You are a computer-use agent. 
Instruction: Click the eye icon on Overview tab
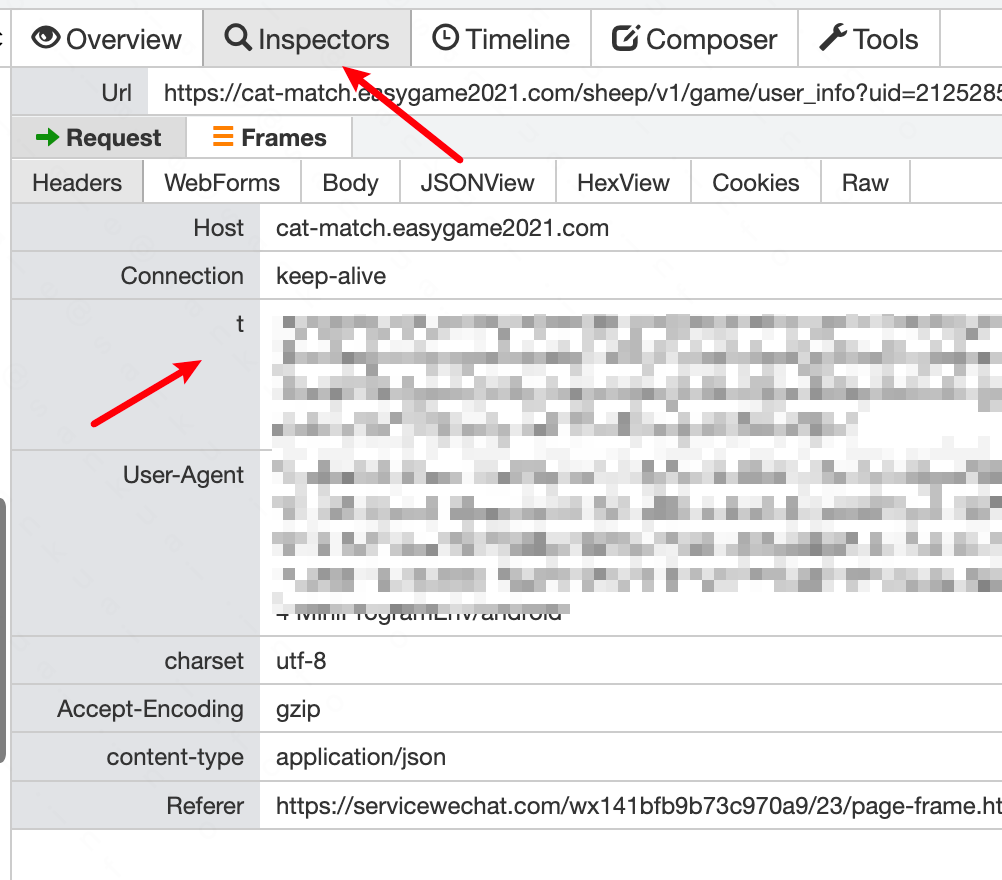click(x=45, y=38)
